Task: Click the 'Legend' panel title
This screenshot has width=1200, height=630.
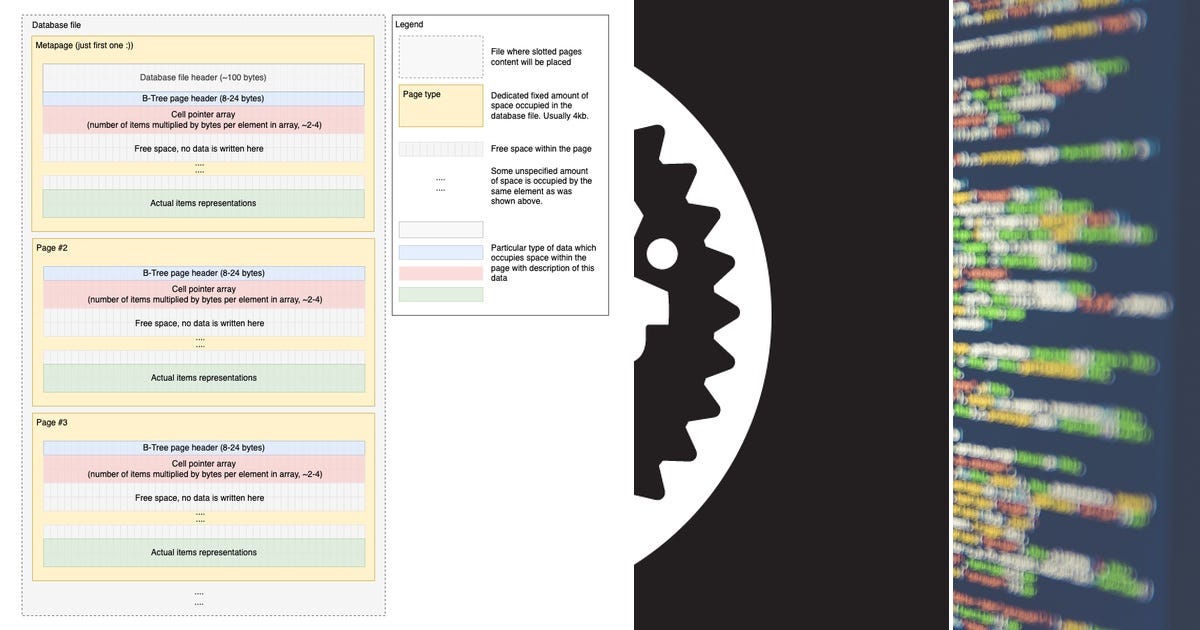Action: [409, 24]
